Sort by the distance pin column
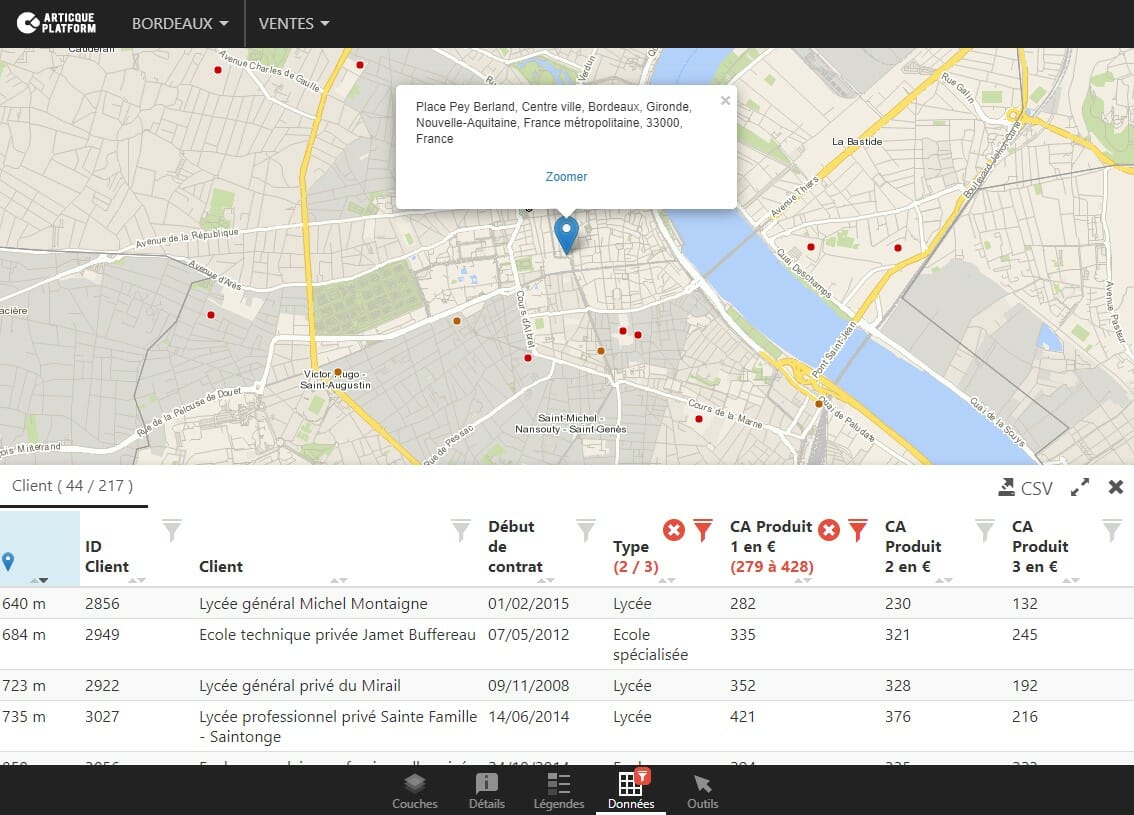This screenshot has width=1134, height=815. tap(40, 580)
